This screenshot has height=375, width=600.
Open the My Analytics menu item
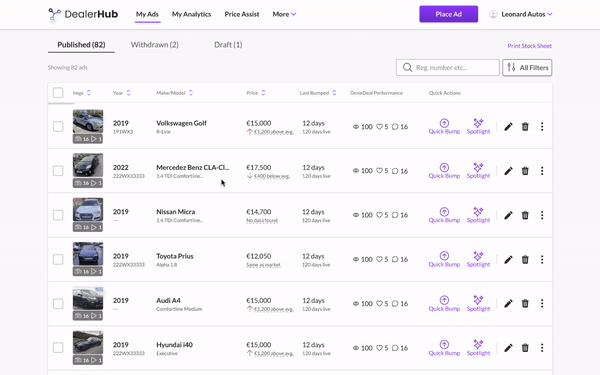click(191, 14)
